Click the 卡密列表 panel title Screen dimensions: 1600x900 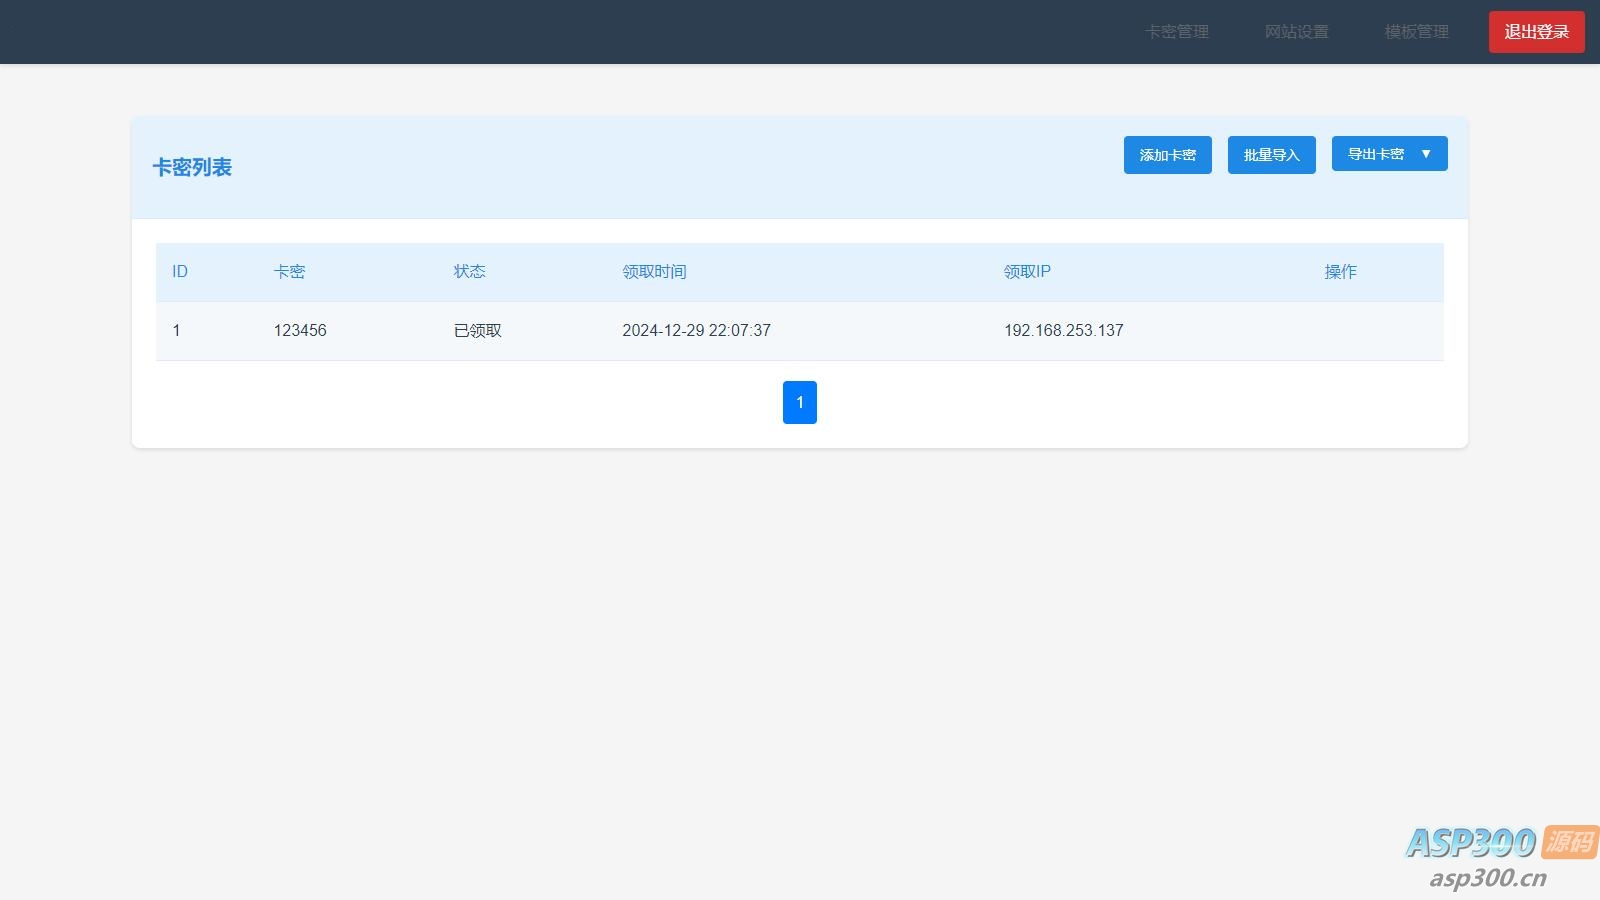[192, 168]
